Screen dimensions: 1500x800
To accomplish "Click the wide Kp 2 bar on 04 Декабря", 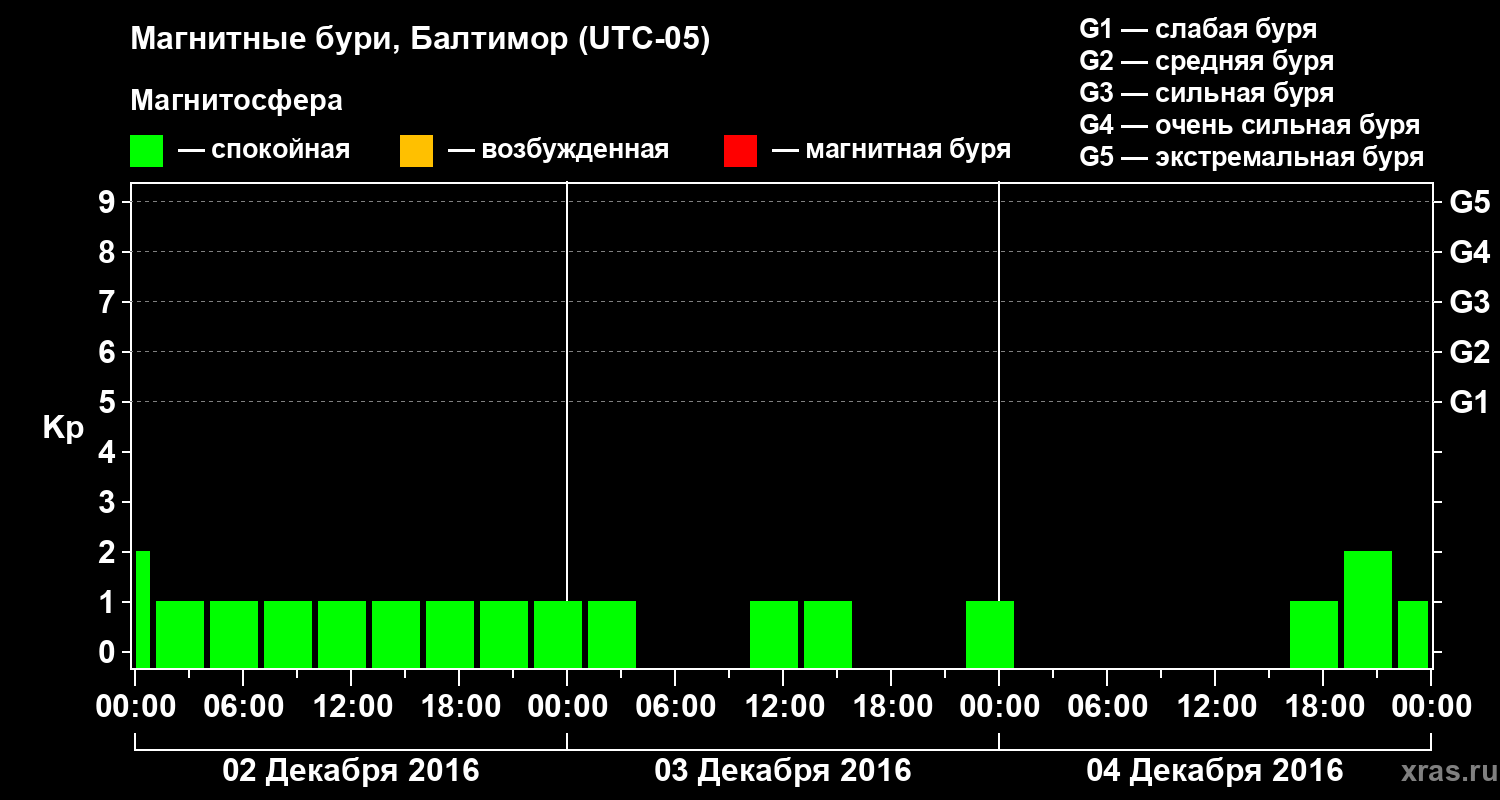I will pyautogui.click(x=1367, y=609).
